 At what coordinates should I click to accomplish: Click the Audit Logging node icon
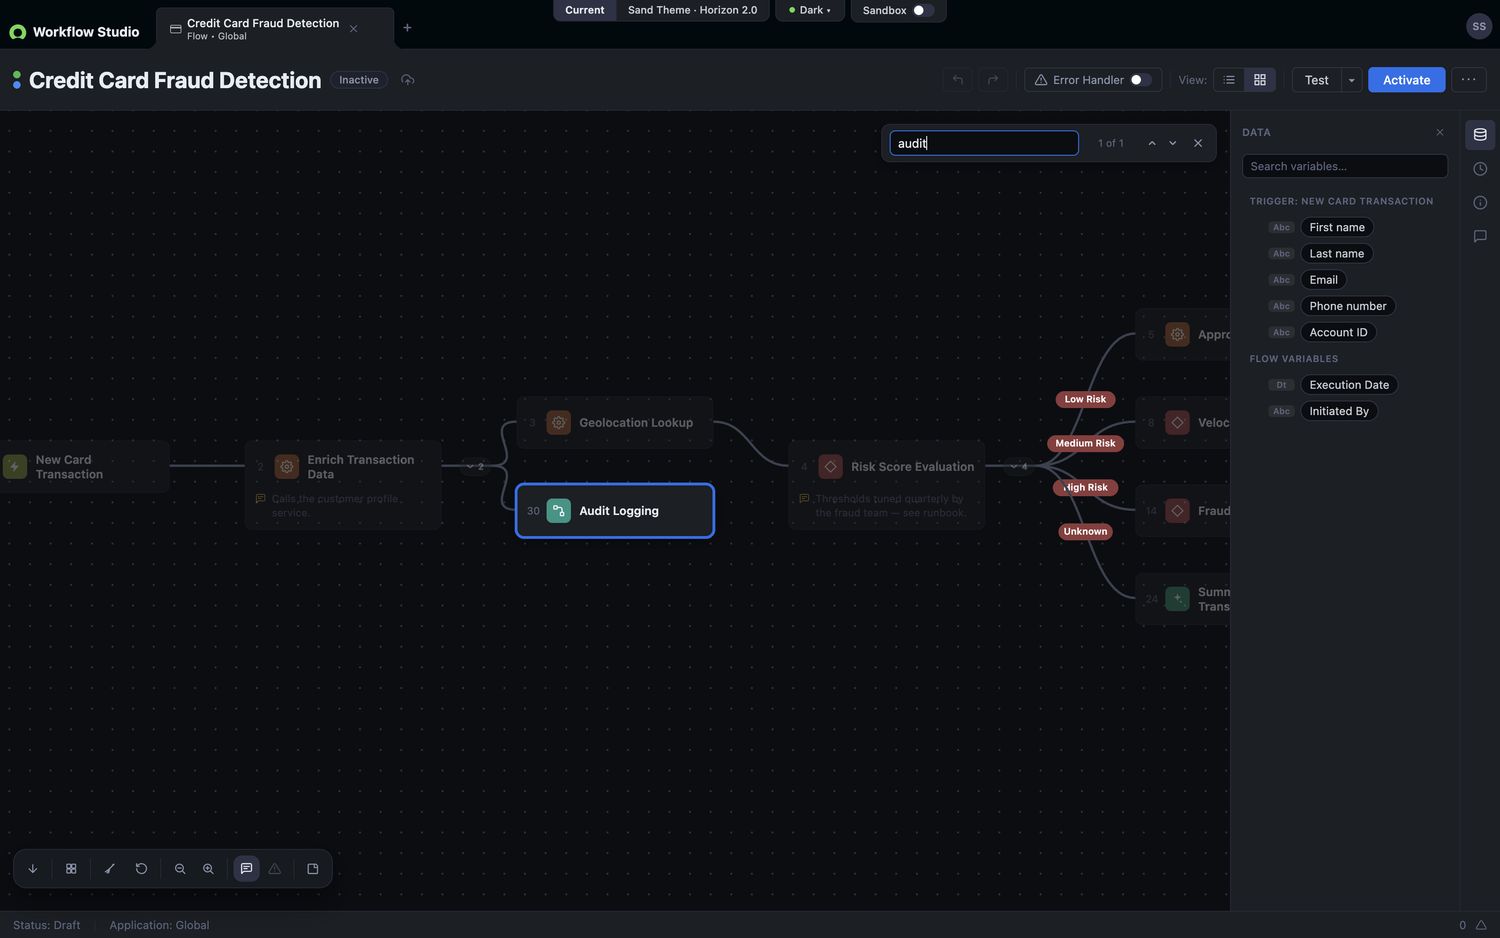559,511
